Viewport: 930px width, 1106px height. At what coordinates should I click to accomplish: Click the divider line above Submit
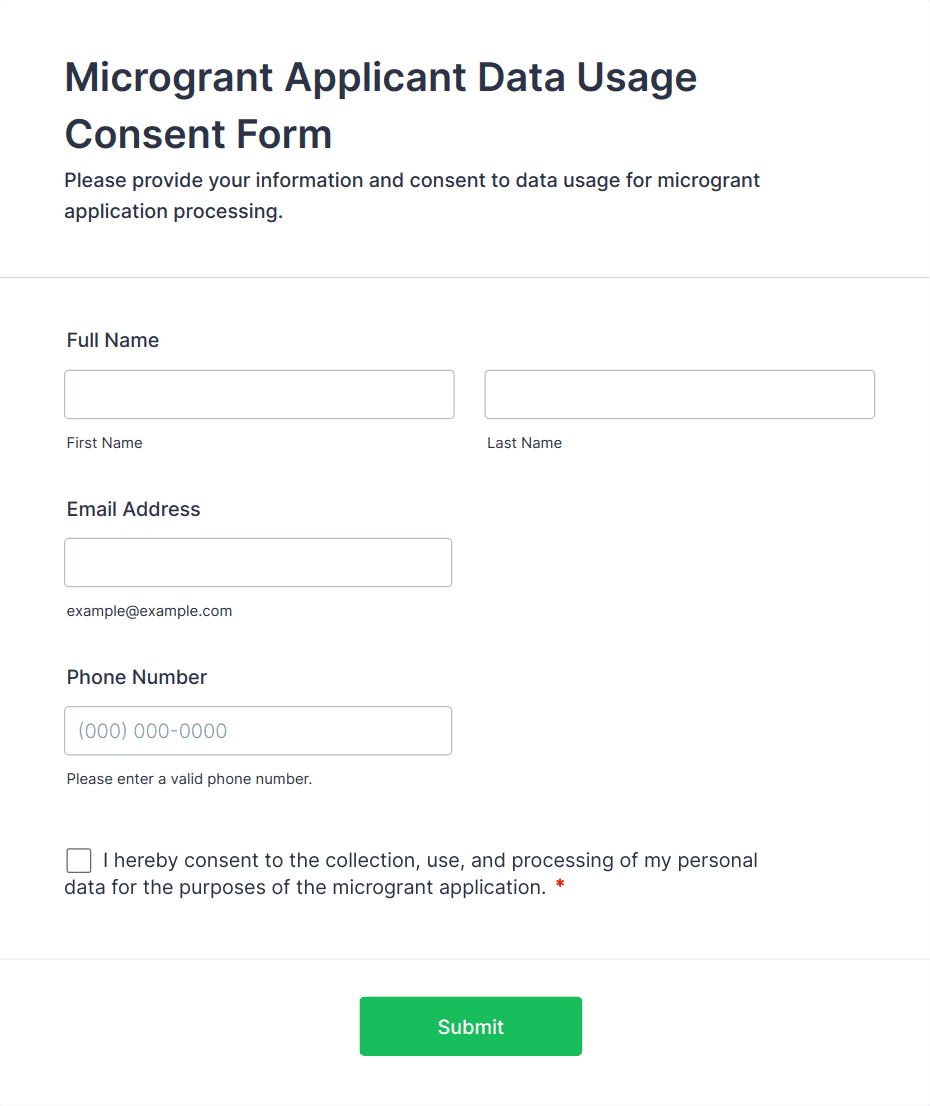(x=465, y=959)
